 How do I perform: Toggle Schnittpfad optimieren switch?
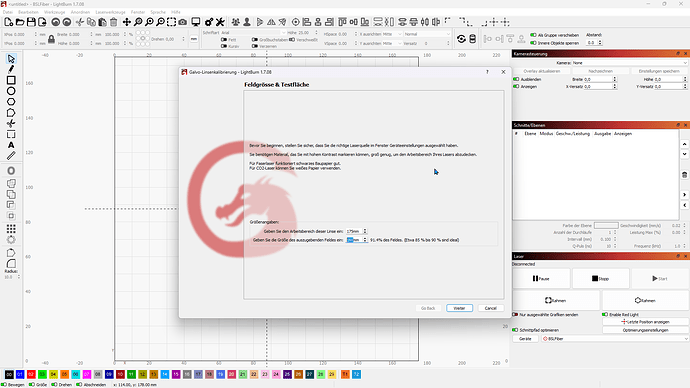click(515, 329)
